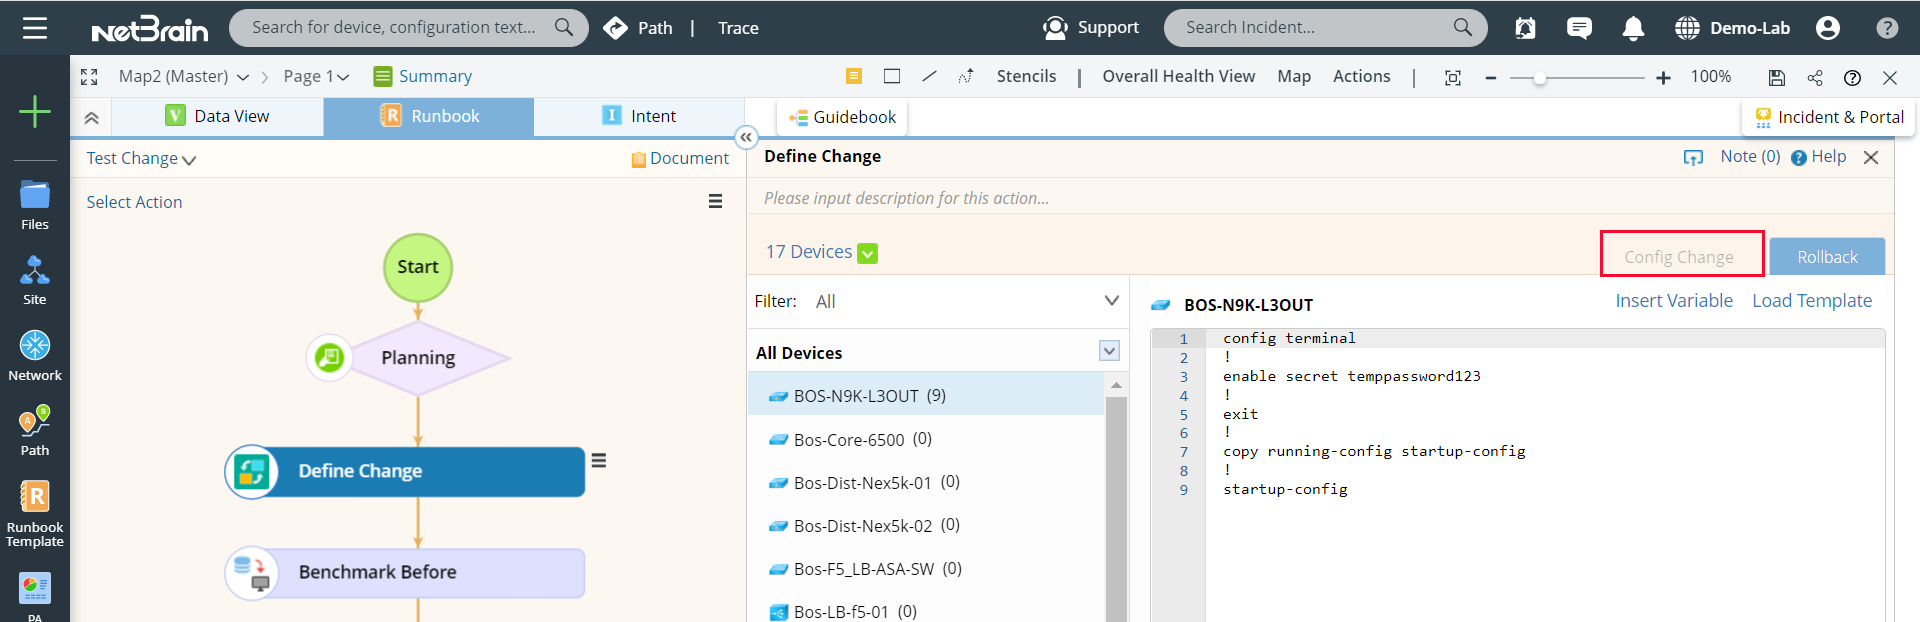
Task: Click the green plus add button
Action: (35, 111)
